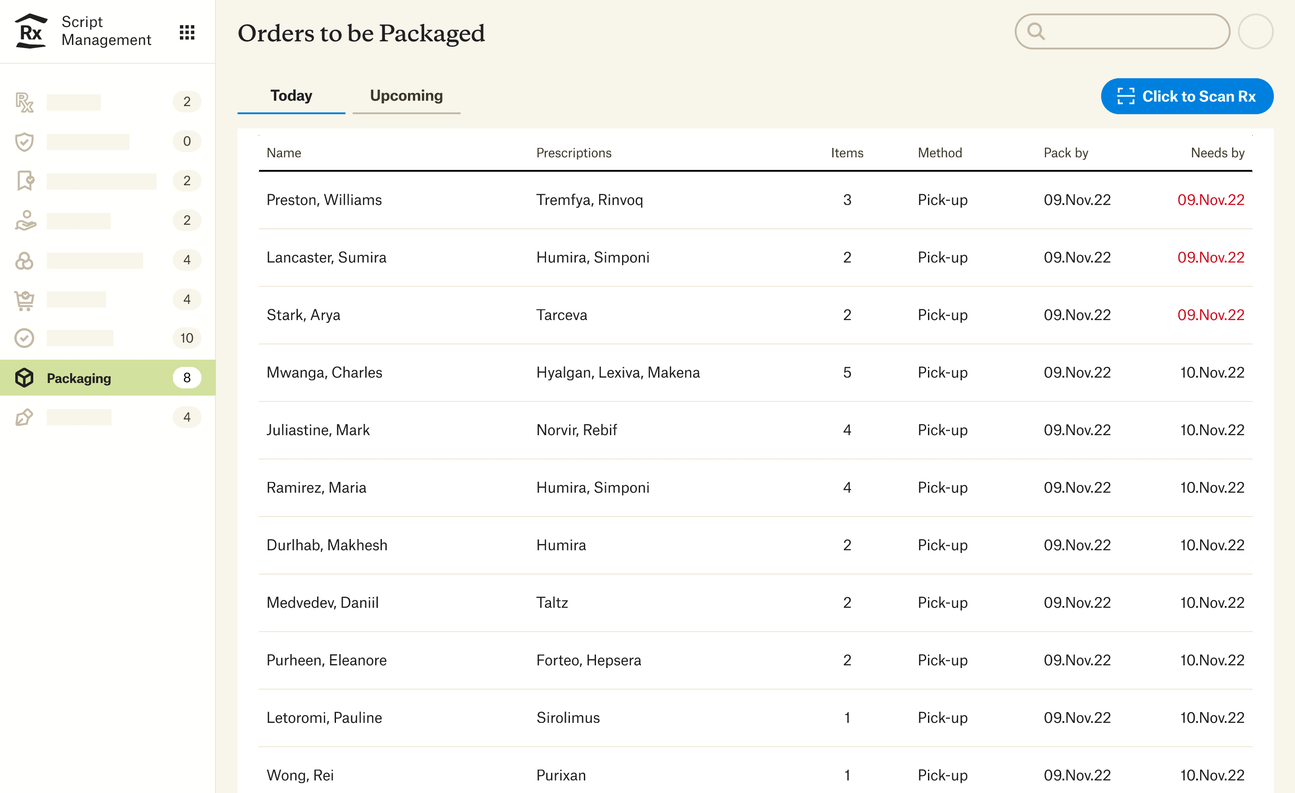Open the Ramirez, Maria order
The height and width of the screenshot is (793, 1295).
(755, 488)
